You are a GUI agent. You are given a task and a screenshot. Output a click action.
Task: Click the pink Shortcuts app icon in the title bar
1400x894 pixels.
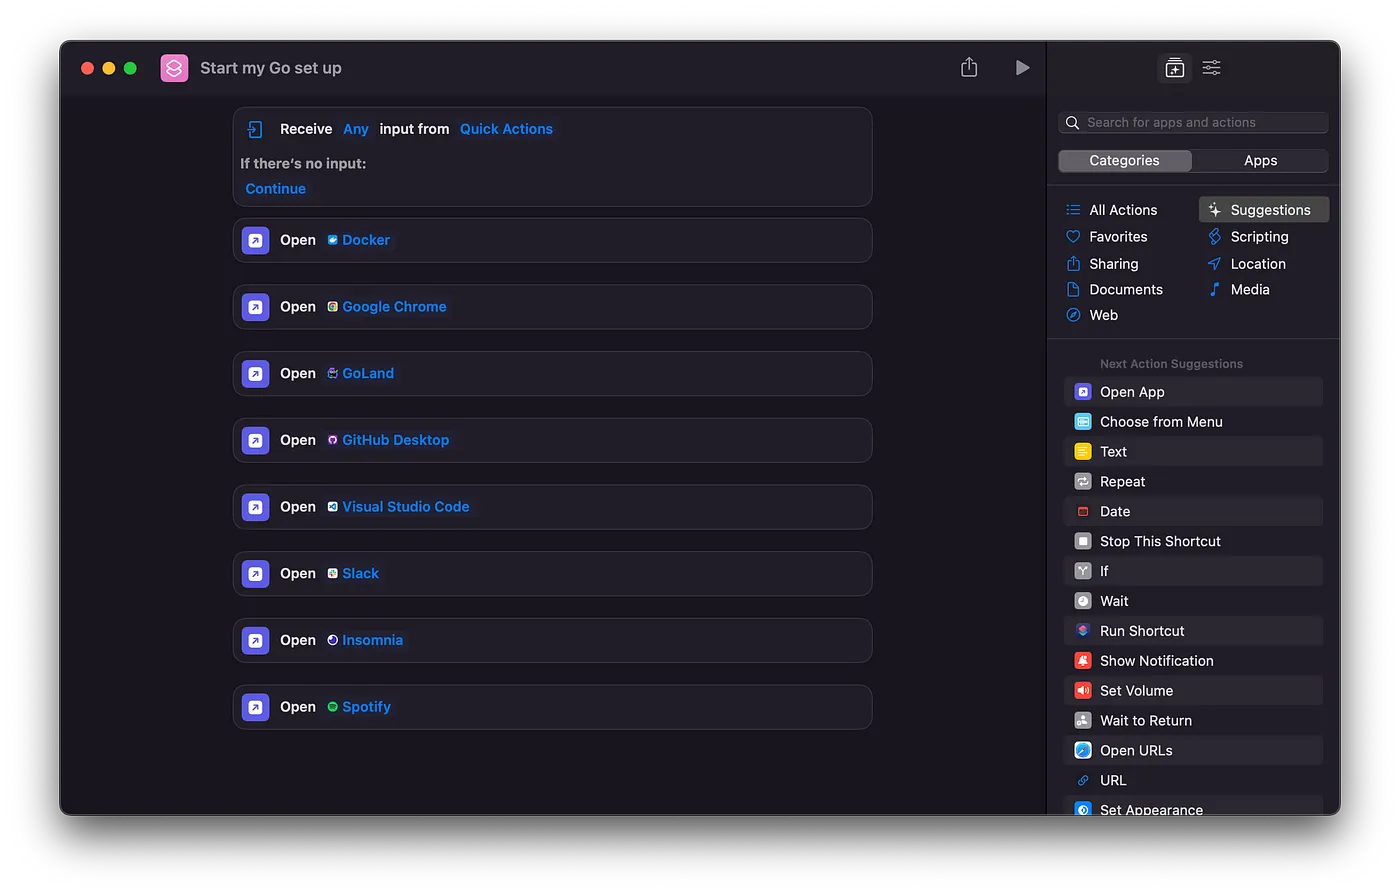(x=174, y=68)
